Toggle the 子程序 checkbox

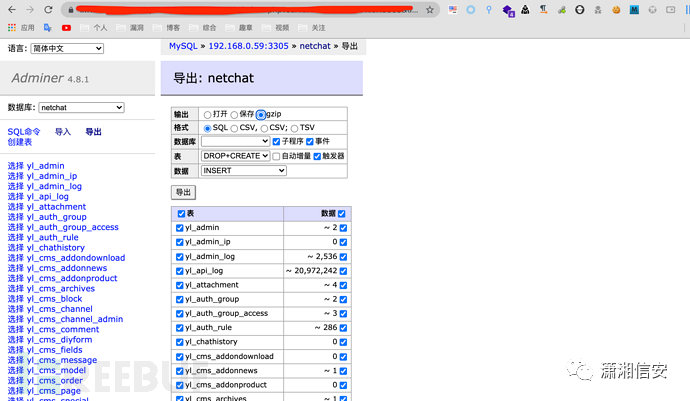pyautogui.click(x=276, y=142)
